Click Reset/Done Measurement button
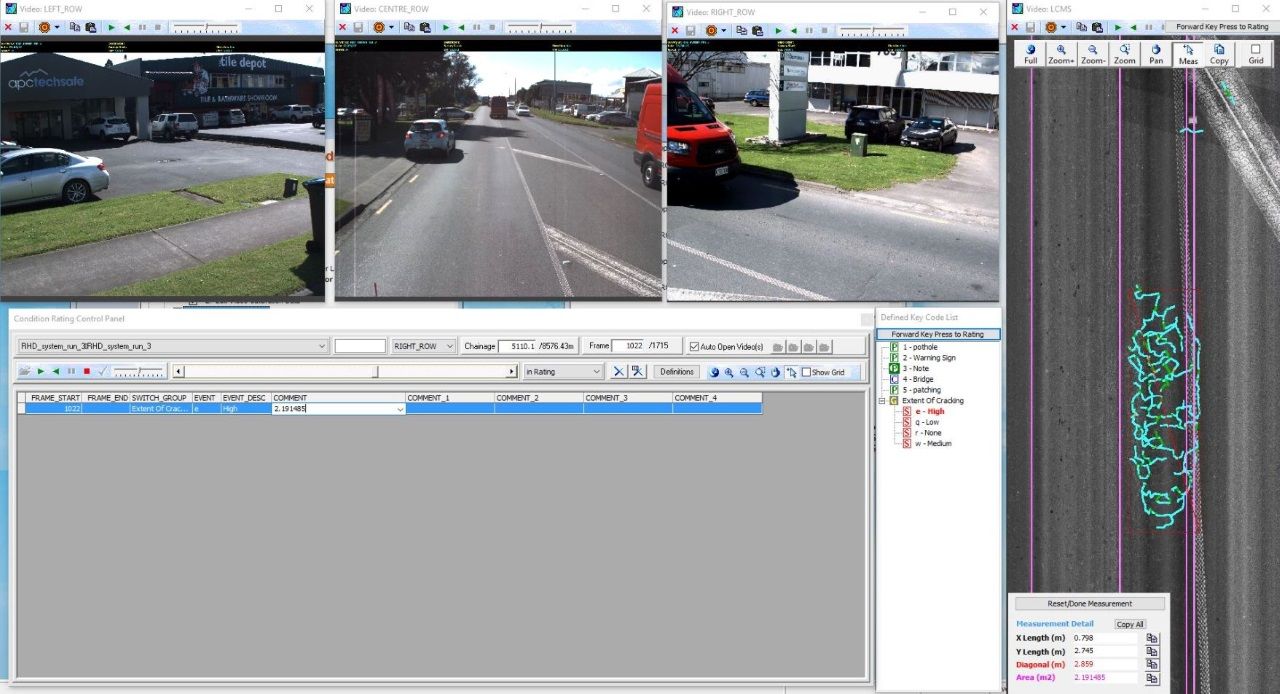The height and width of the screenshot is (694, 1280). [1090, 604]
